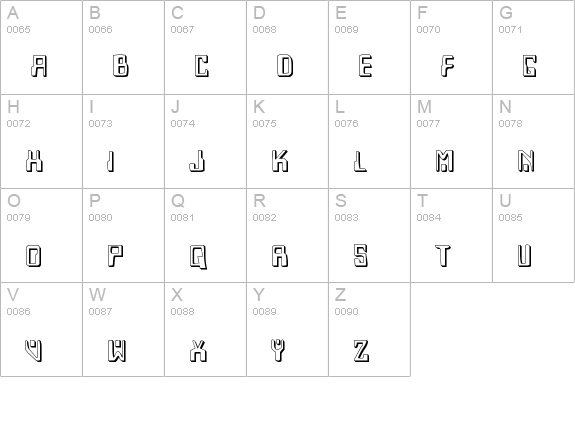Choose the W glyph cell 0087
Image resolution: width=575 pixels, height=421 pixels.
(124, 329)
